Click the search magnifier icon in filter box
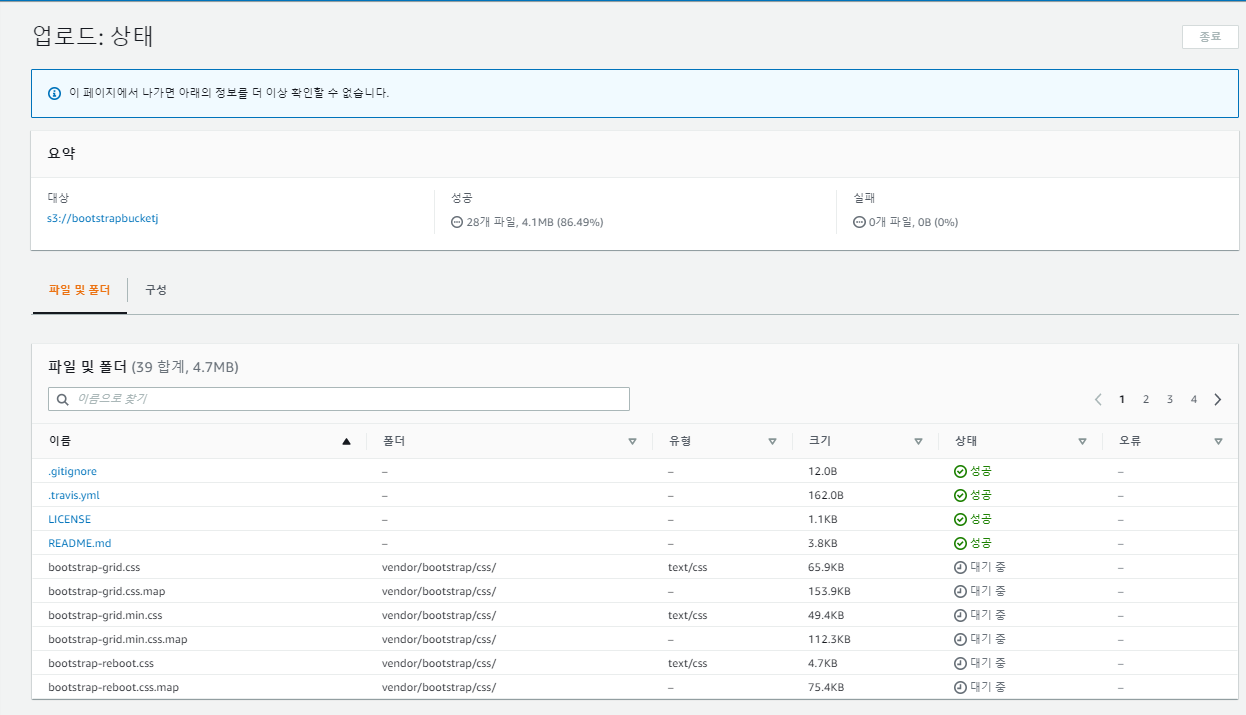 click(63, 399)
